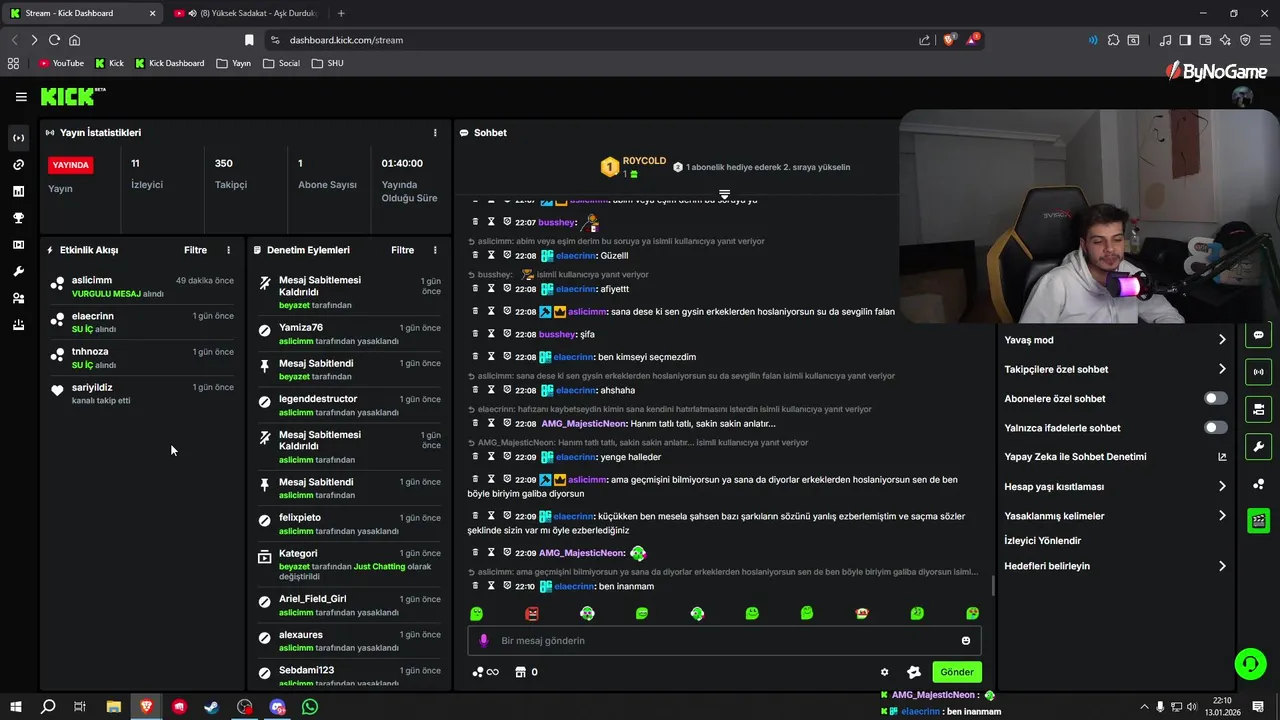
Task: Open the community users icon in the left sidebar
Action: click(18, 298)
